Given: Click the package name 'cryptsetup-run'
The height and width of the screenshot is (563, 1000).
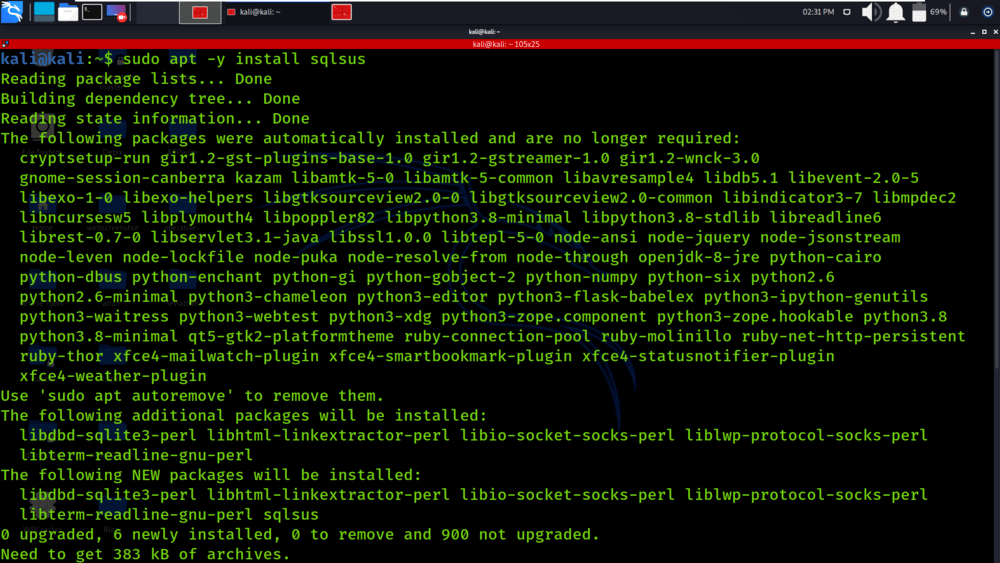Looking at the screenshot, I should [x=85, y=158].
